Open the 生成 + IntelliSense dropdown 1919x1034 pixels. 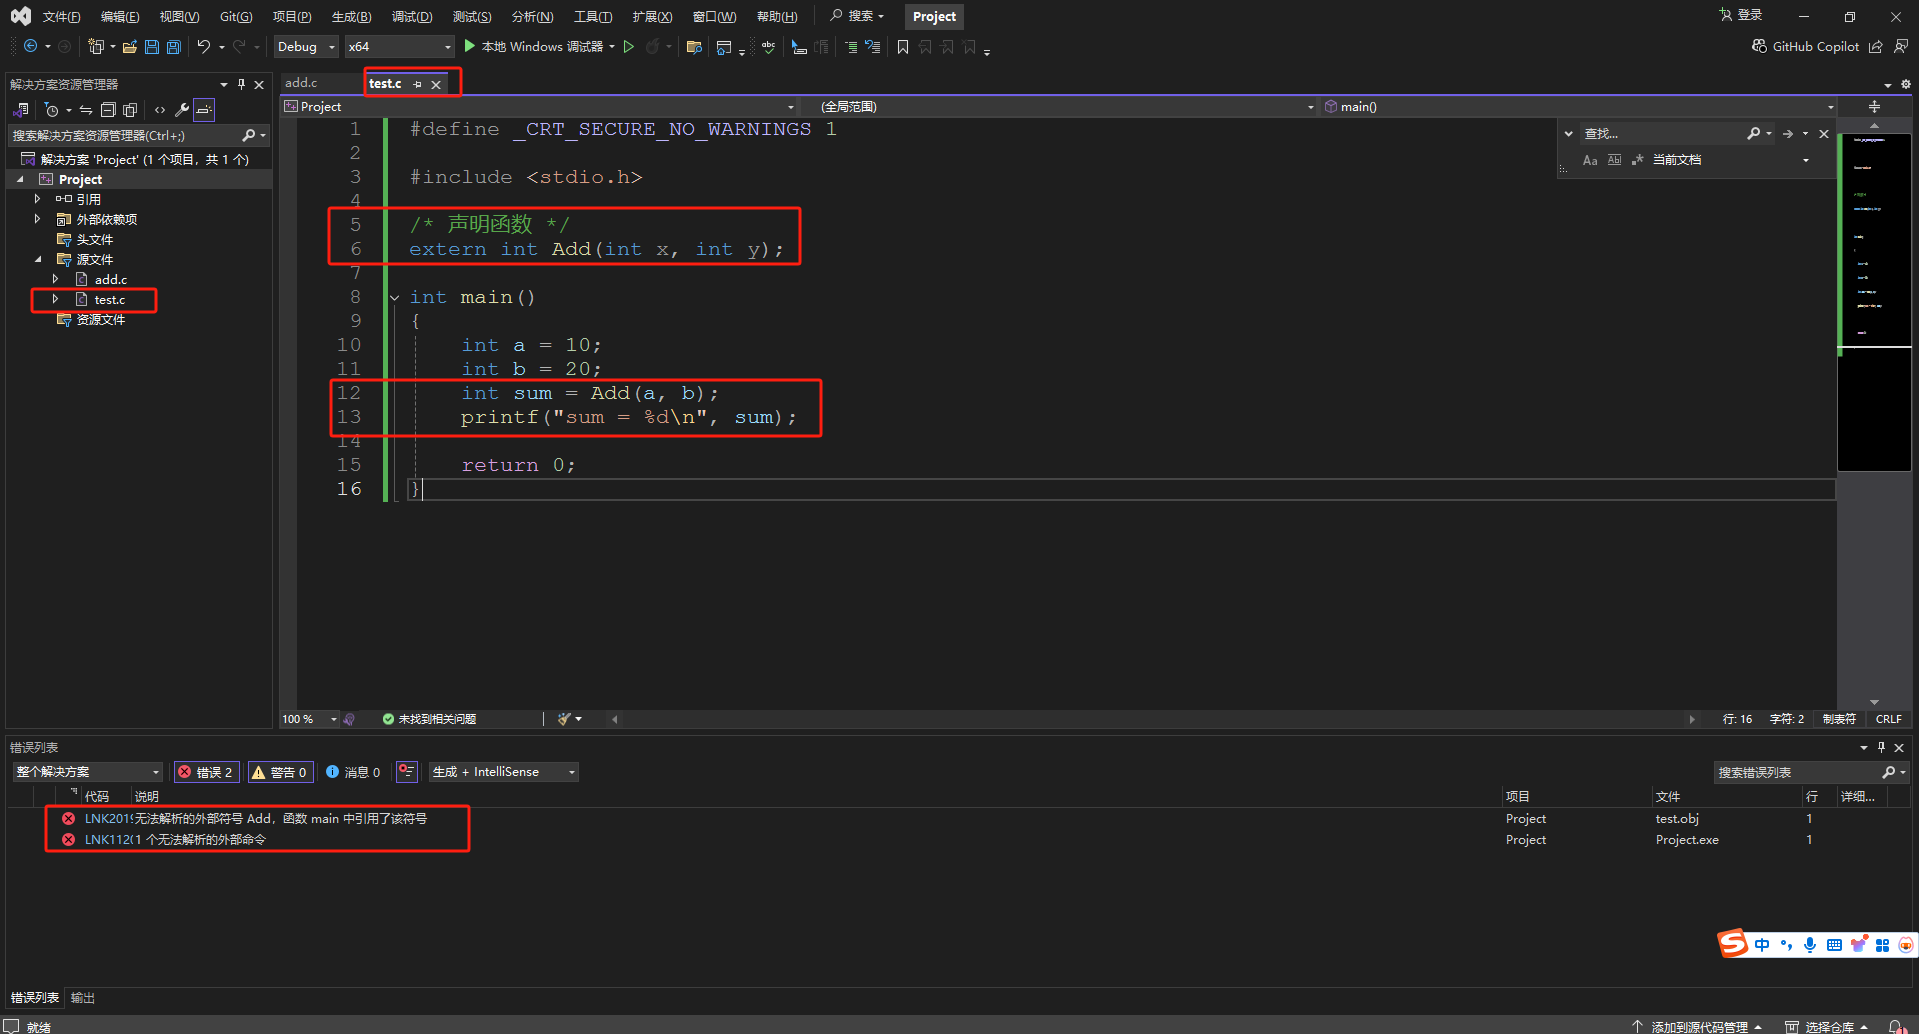pyautogui.click(x=504, y=772)
